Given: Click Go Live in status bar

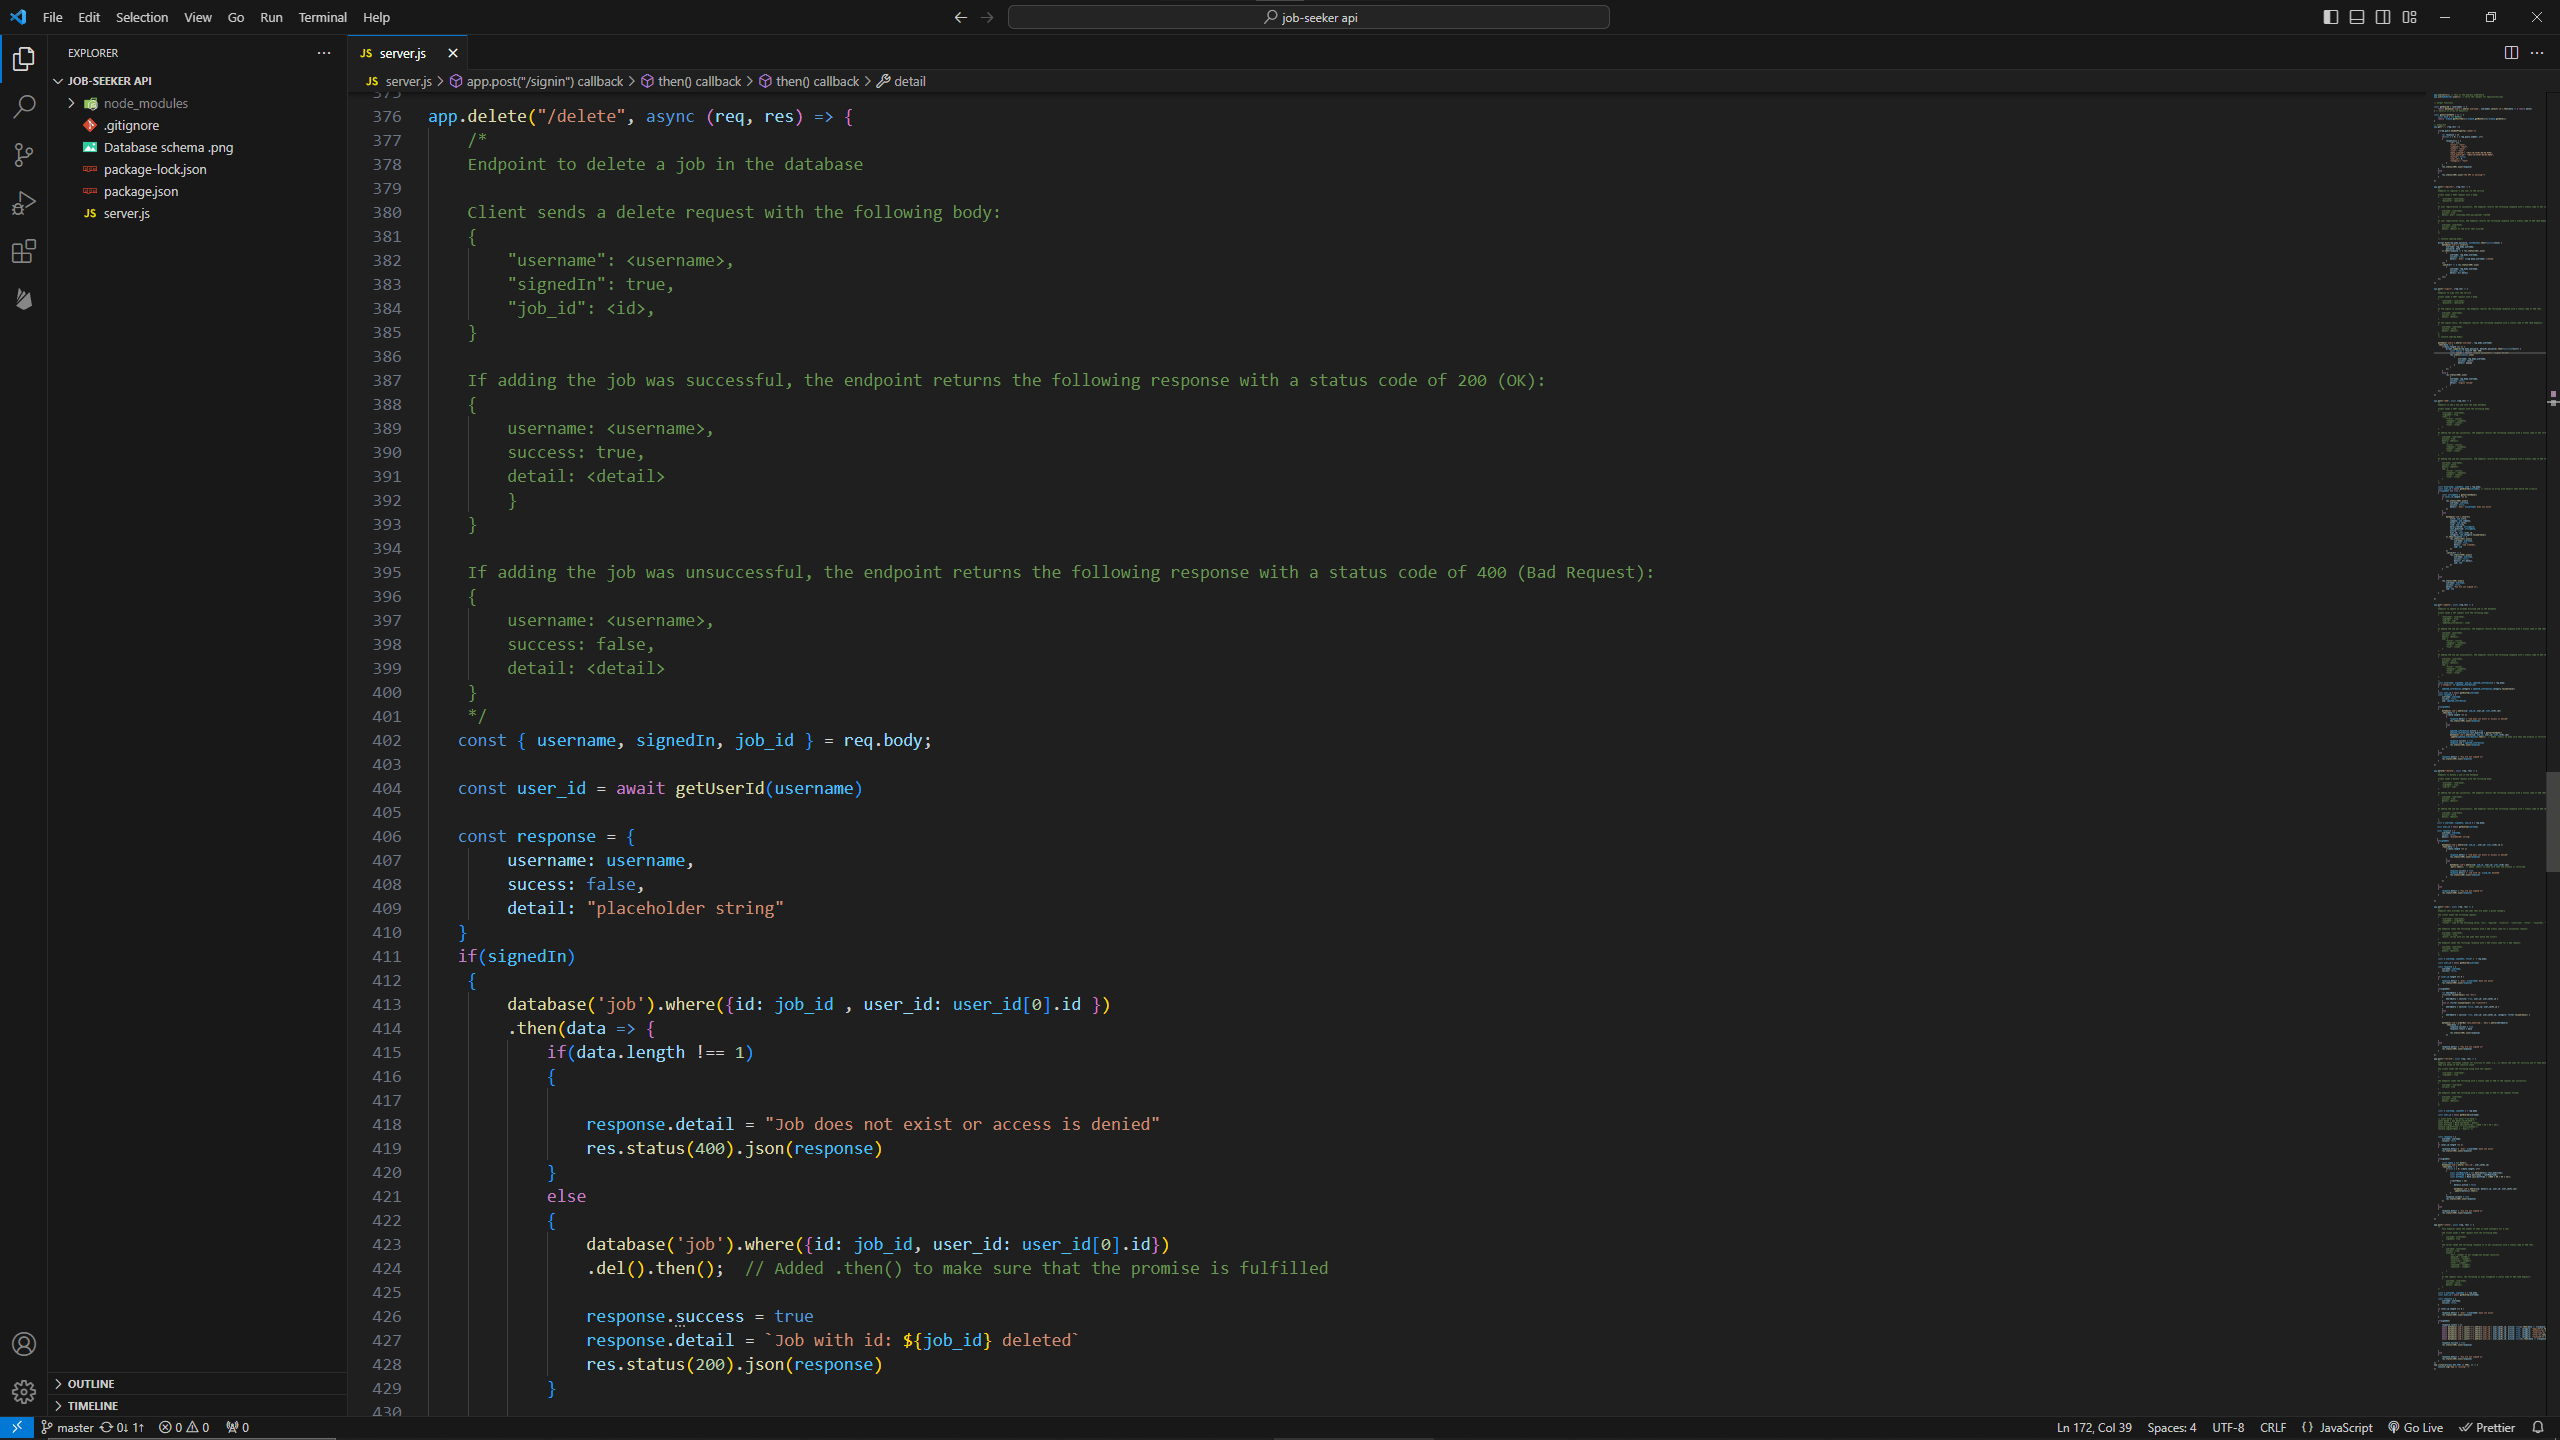Looking at the screenshot, I should (x=2415, y=1427).
